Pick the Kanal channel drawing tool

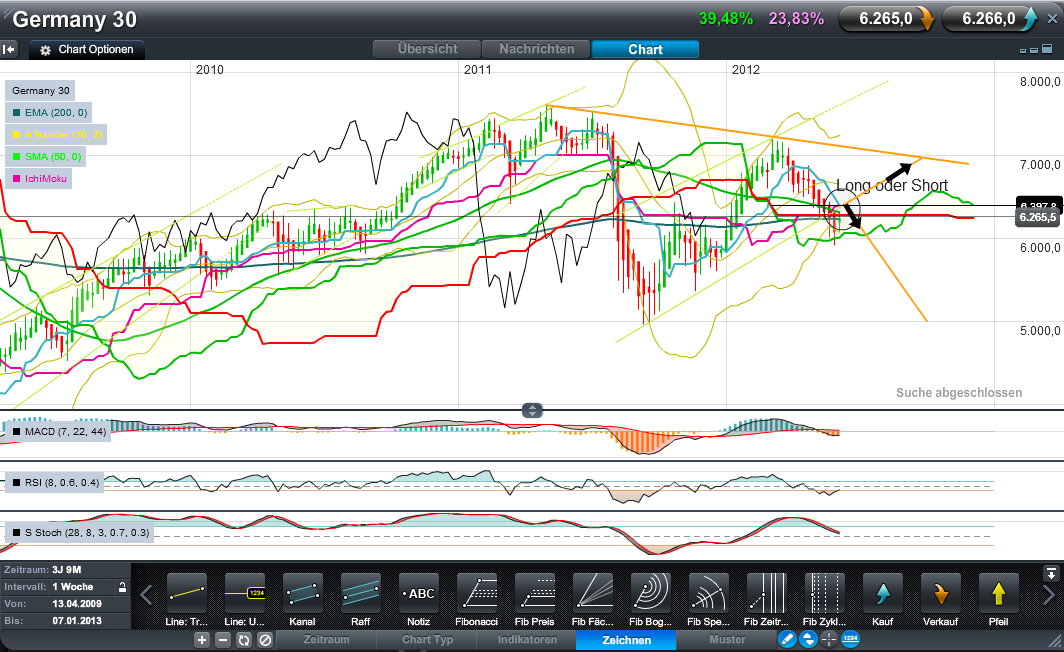(303, 593)
